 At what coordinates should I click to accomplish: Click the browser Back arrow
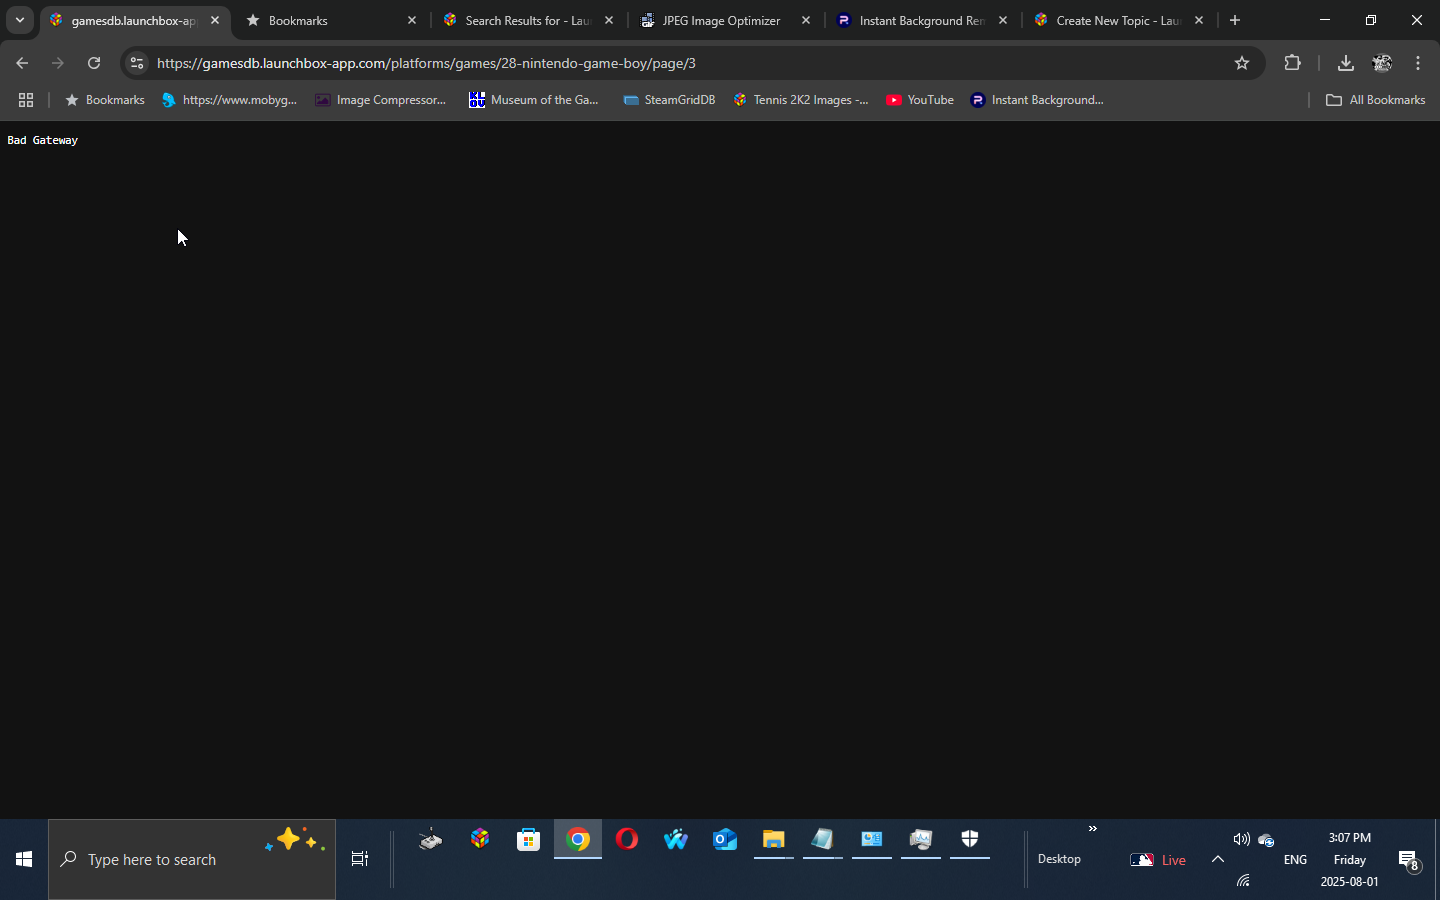pyautogui.click(x=22, y=63)
